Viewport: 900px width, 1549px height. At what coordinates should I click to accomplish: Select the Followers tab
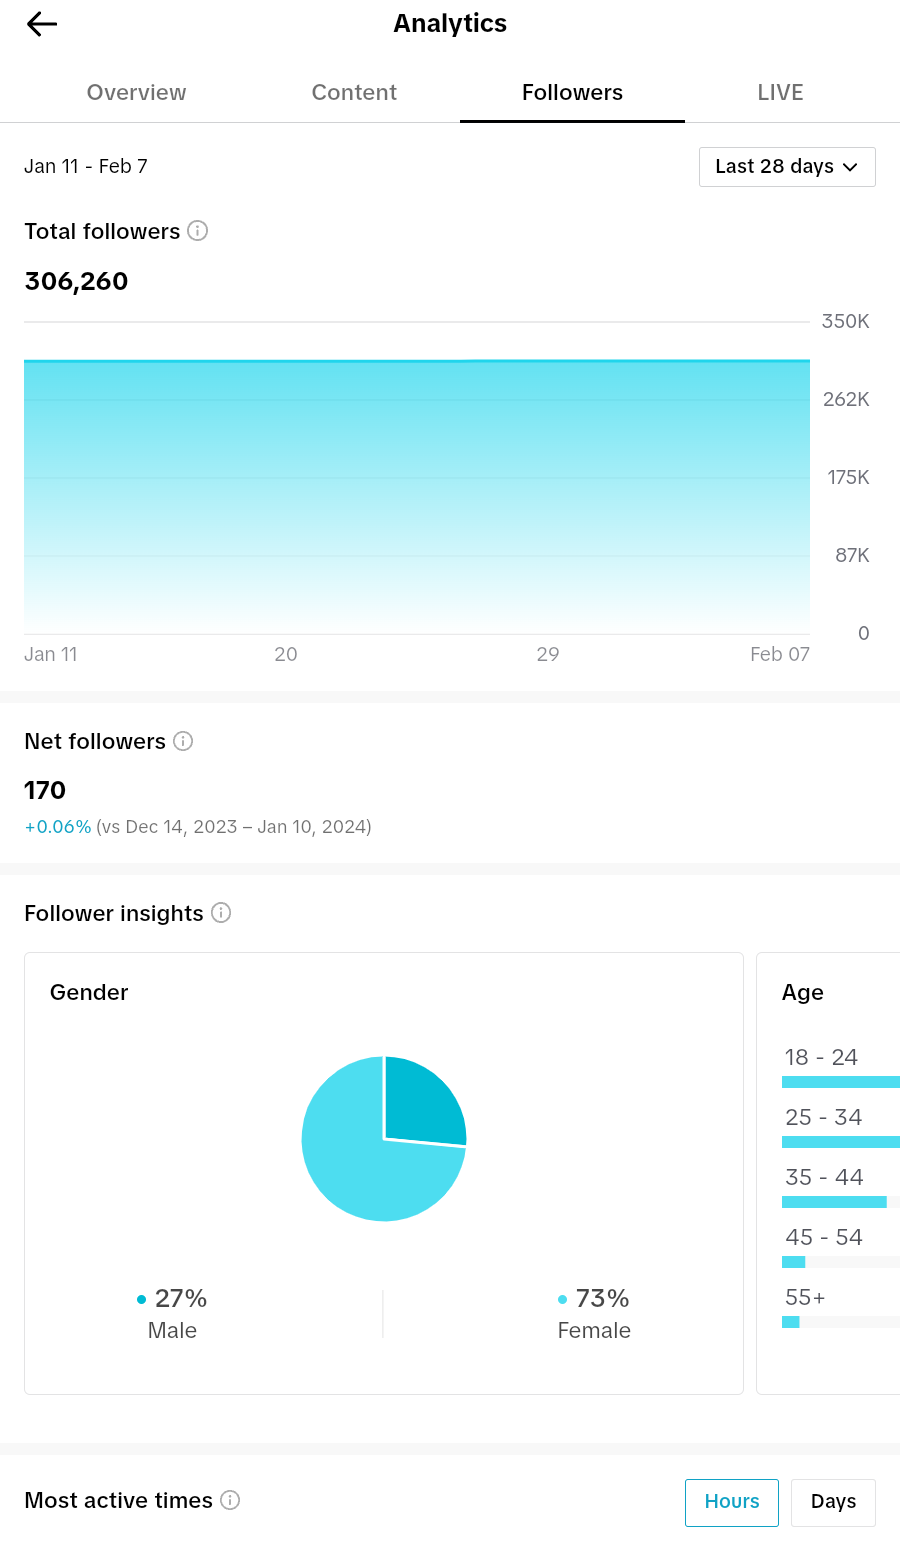(x=572, y=92)
